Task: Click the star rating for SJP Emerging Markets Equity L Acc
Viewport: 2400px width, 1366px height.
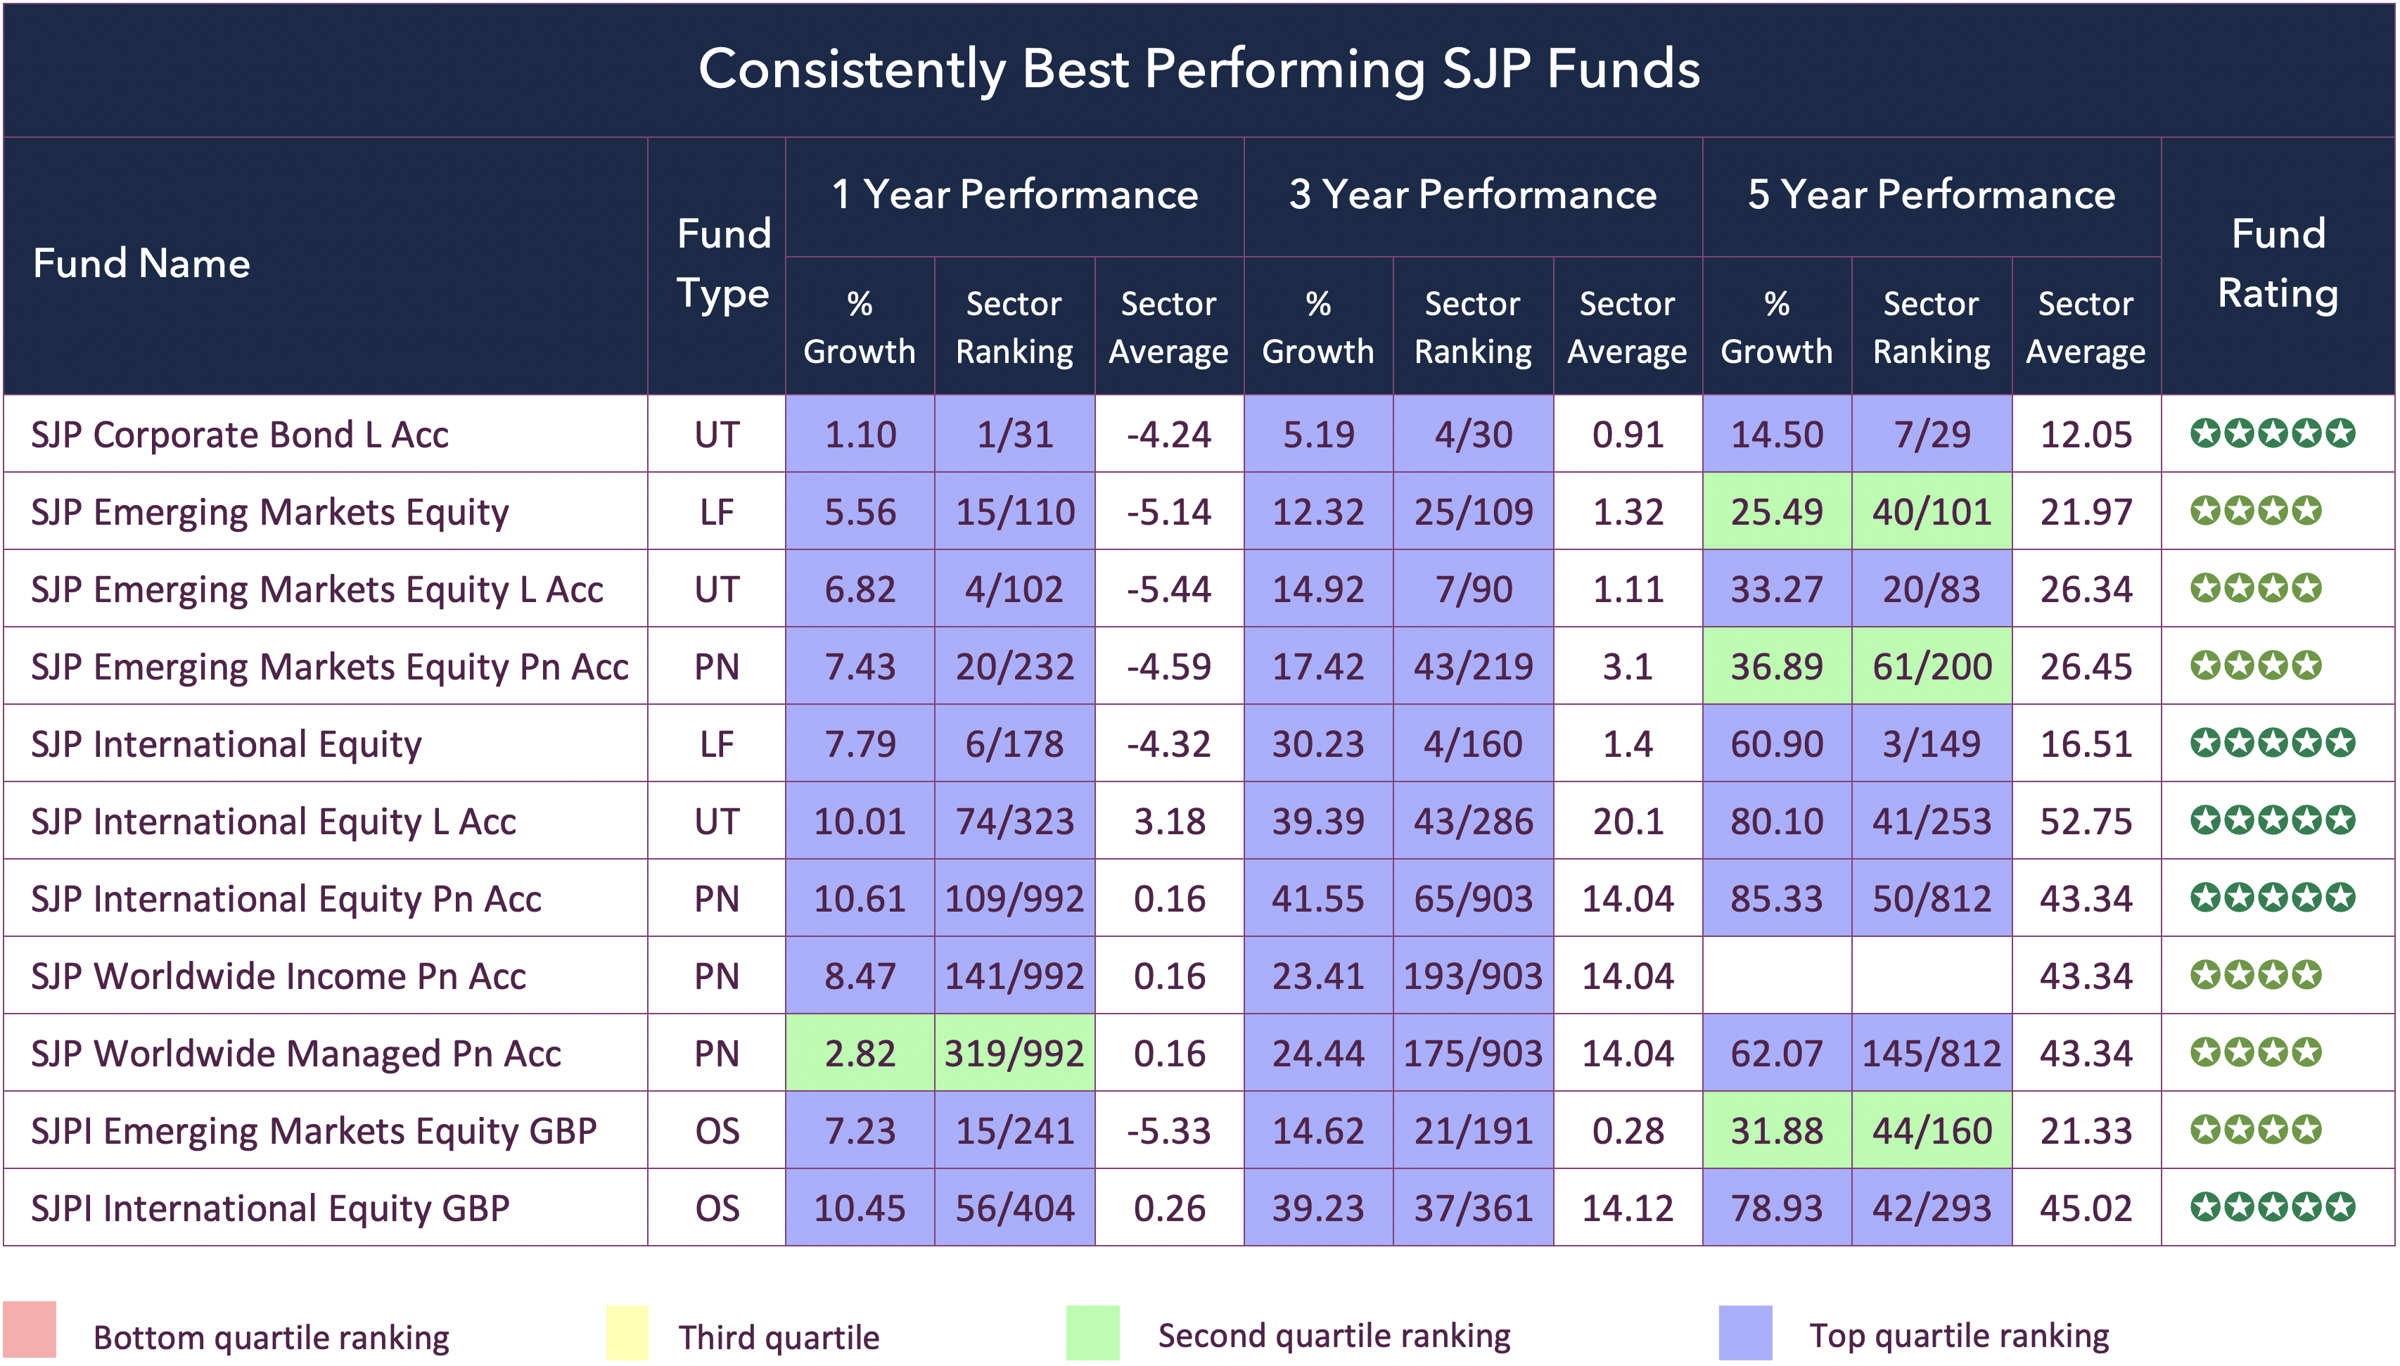Action: (x=2256, y=588)
